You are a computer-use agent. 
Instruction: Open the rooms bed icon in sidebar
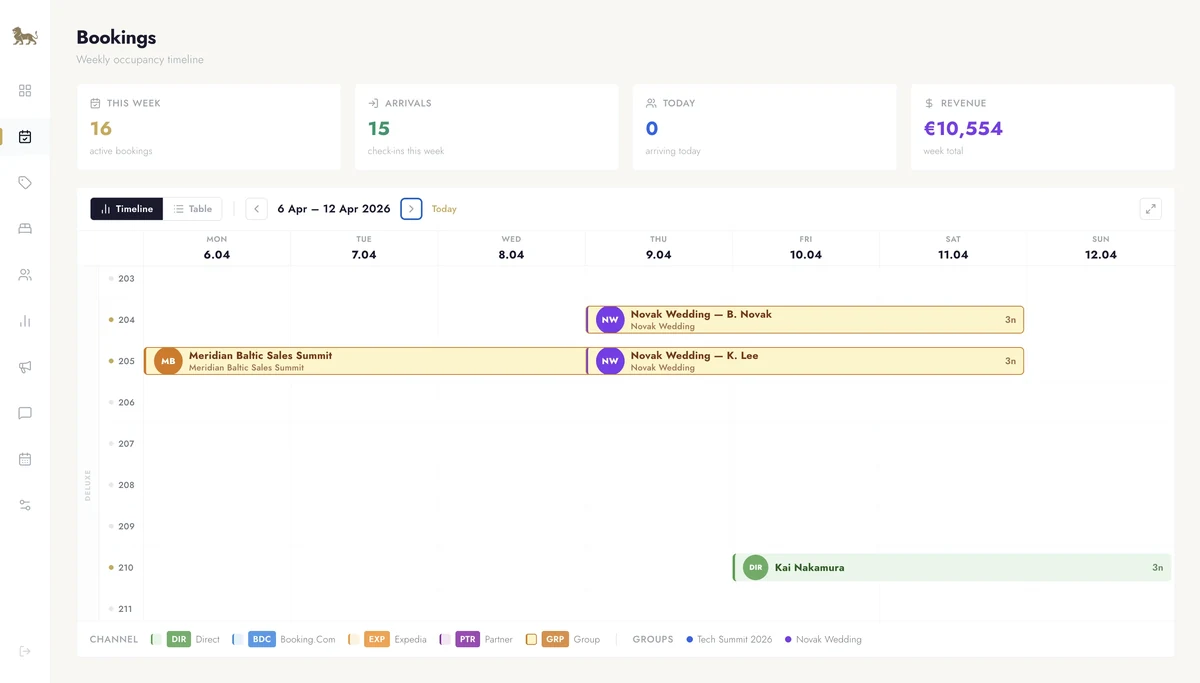25,229
